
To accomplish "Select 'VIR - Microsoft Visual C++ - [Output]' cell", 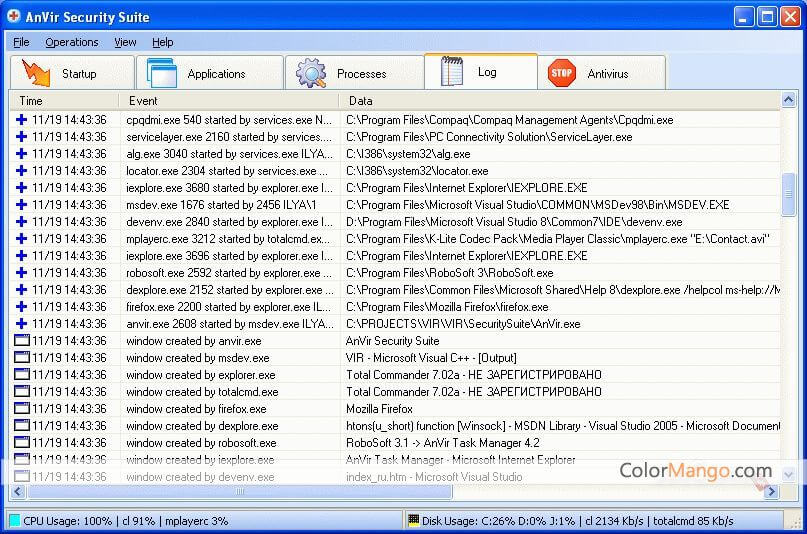I will tap(431, 358).
